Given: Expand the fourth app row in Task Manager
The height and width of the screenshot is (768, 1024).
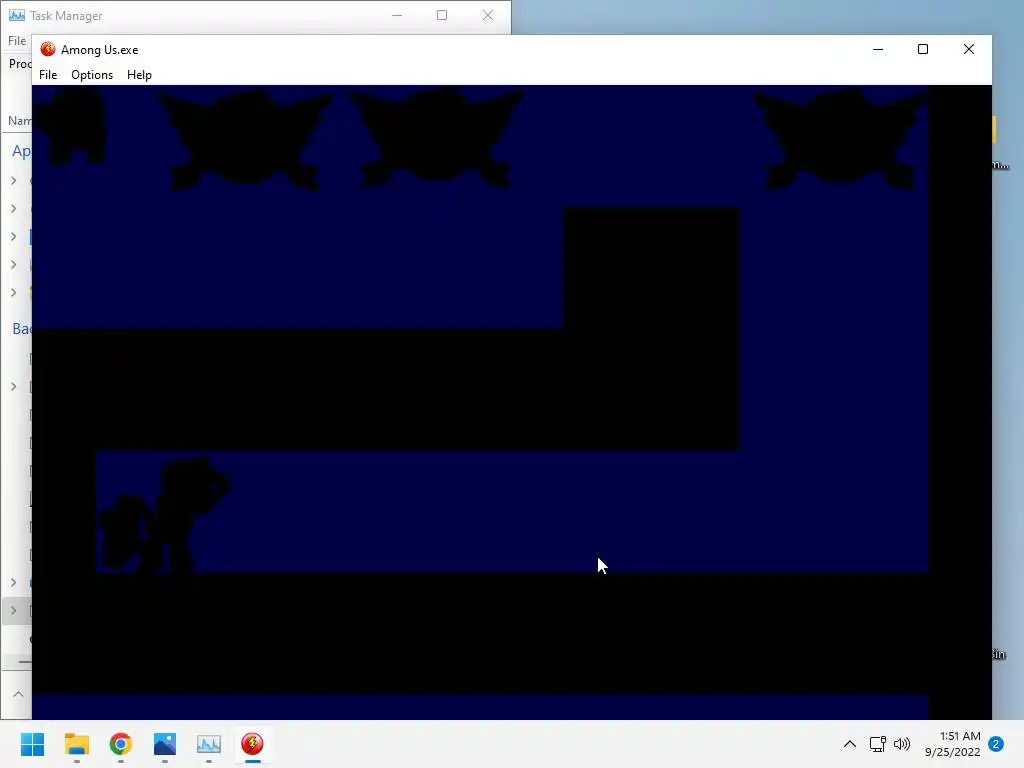Looking at the screenshot, I should point(14,264).
